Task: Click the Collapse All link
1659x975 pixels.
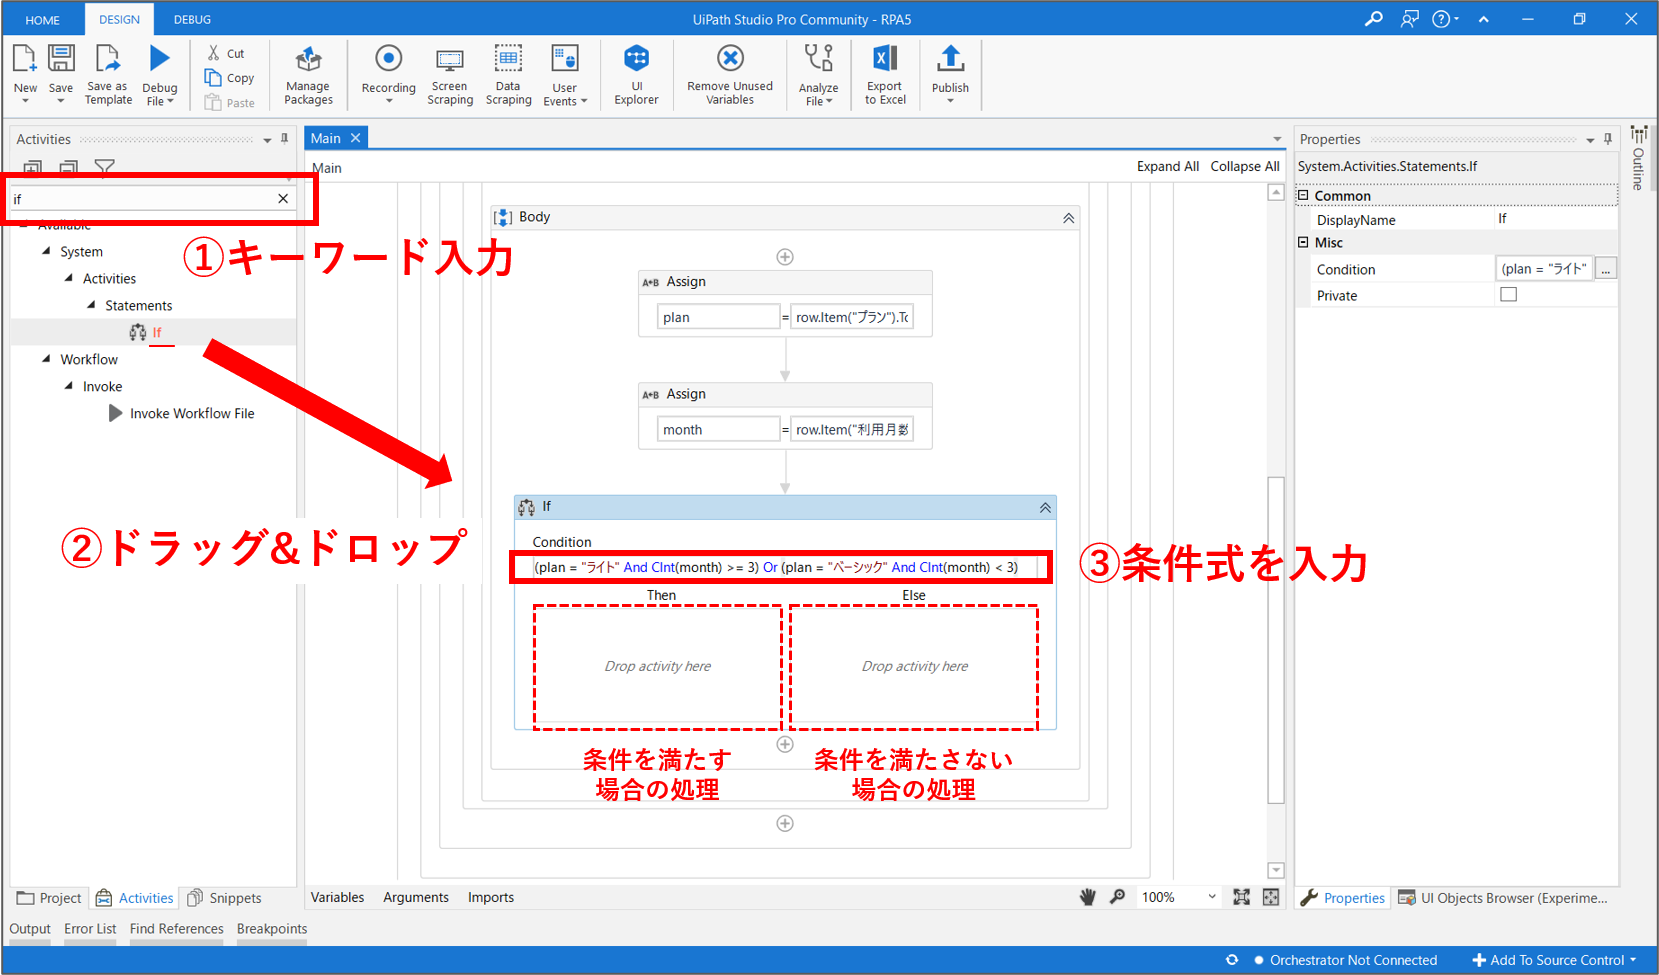Action: click(x=1244, y=167)
